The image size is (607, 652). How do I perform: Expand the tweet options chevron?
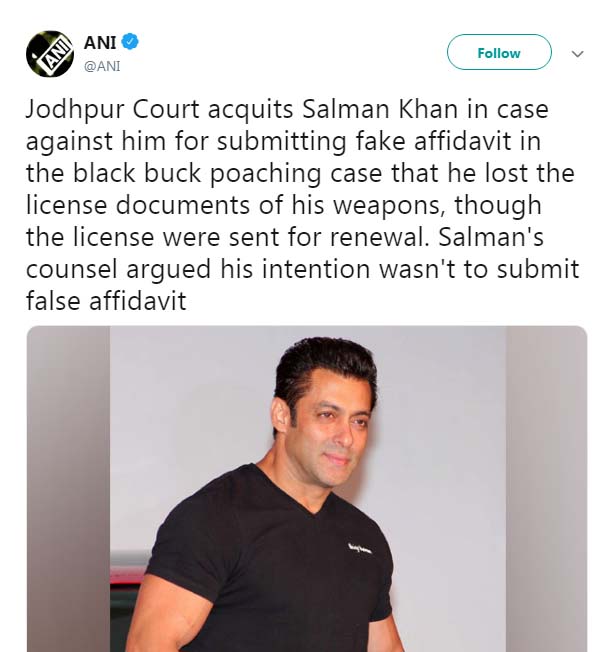(x=577, y=54)
